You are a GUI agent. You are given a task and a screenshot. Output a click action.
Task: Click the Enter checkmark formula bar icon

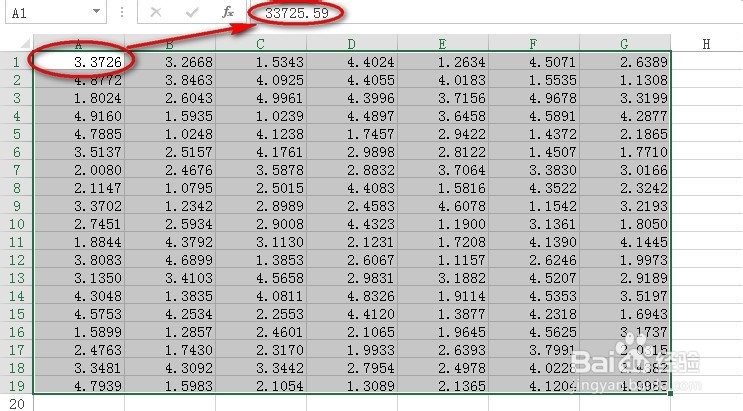192,12
